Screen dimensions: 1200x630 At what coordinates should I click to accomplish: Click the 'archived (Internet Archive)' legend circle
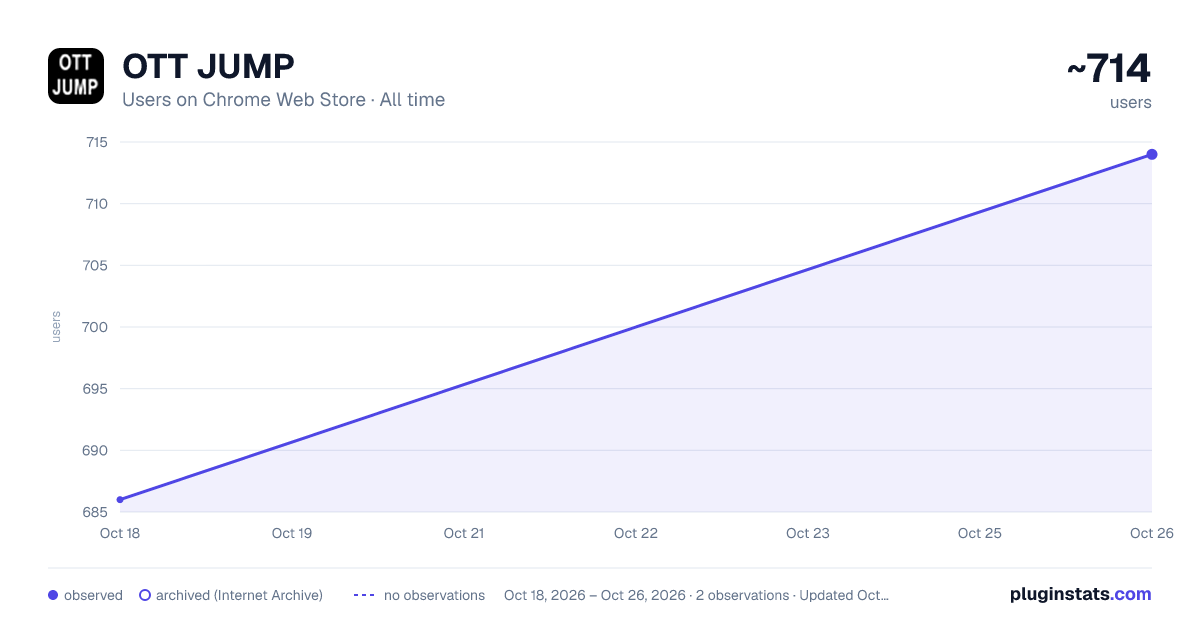point(145,595)
